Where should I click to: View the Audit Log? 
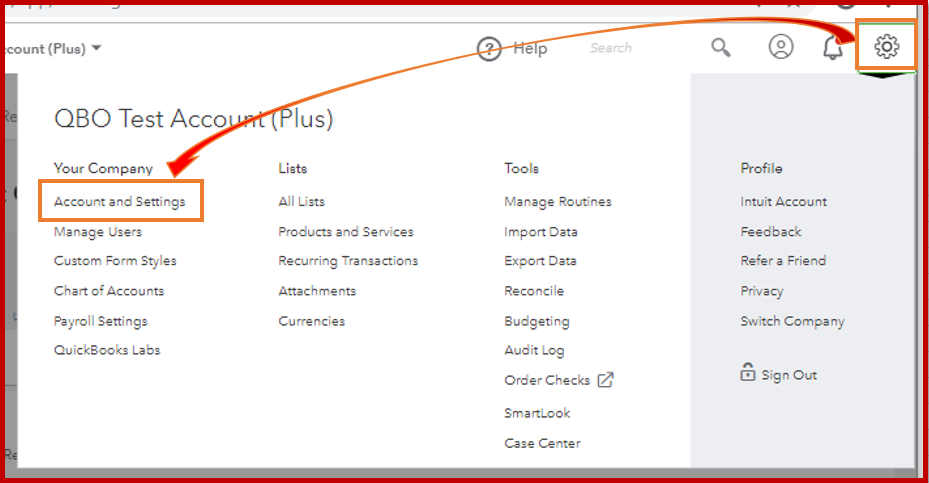click(534, 350)
